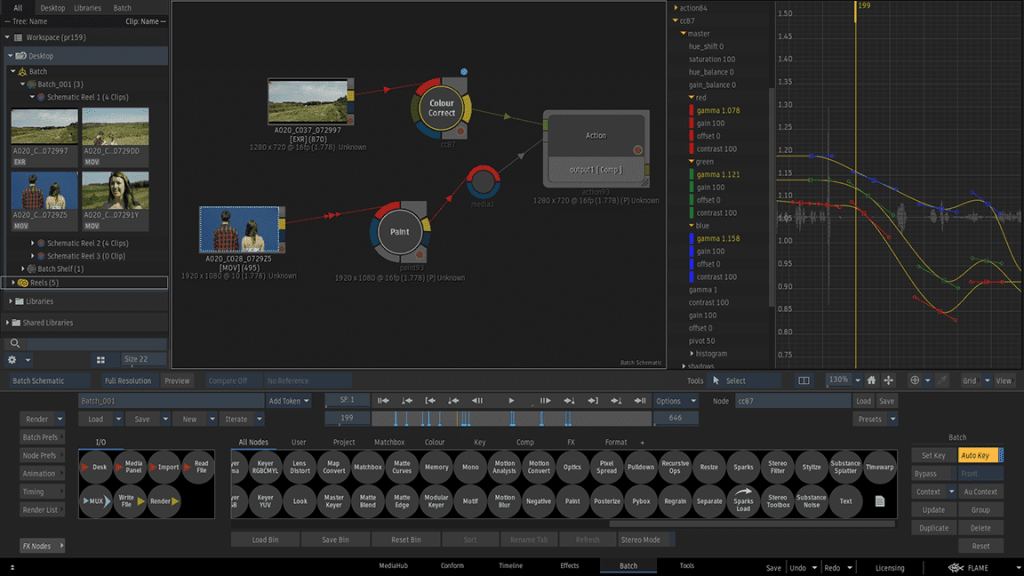Screen dimensions: 1024x576
Task: Choose the Pixel Spread node
Action: coord(606,466)
